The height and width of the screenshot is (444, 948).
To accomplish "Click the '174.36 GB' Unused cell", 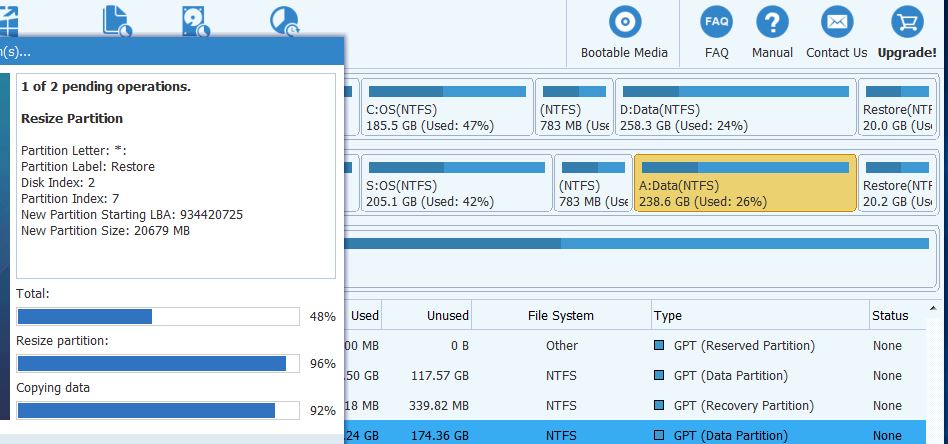I will pyautogui.click(x=439, y=435).
